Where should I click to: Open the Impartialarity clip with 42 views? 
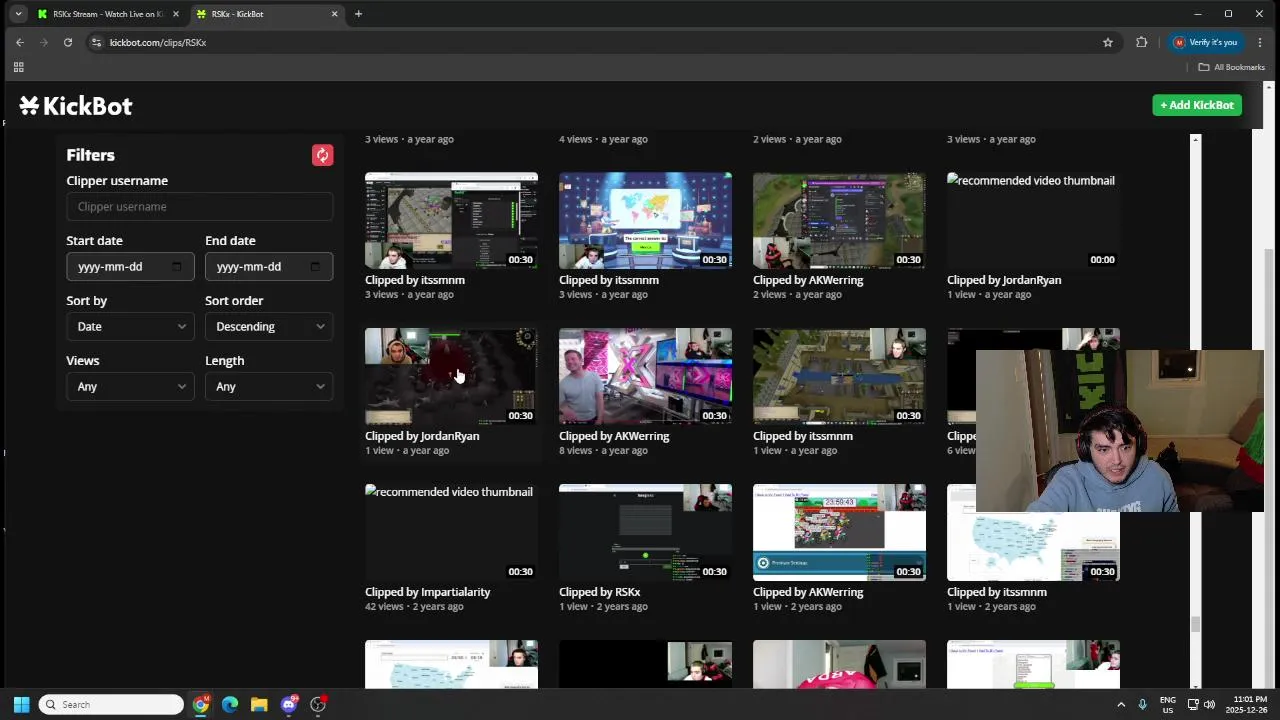pyautogui.click(x=451, y=532)
